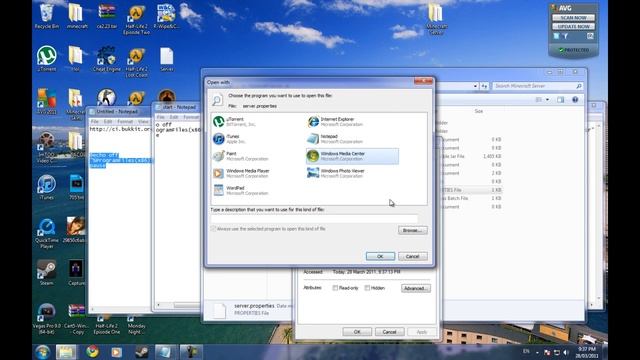Open Windows Media Player from the taskbar
Viewport: 640px width, 360px height.
coord(117,352)
